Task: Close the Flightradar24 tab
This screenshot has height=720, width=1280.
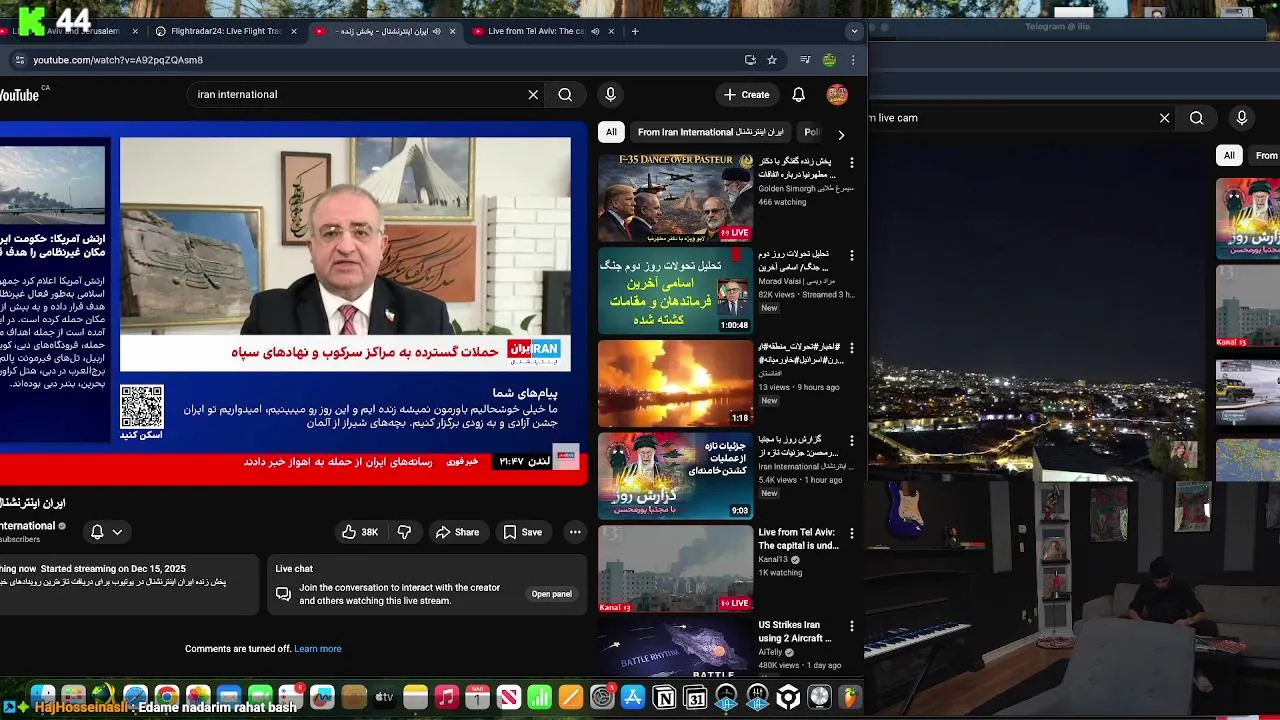Action: pyautogui.click(x=294, y=31)
